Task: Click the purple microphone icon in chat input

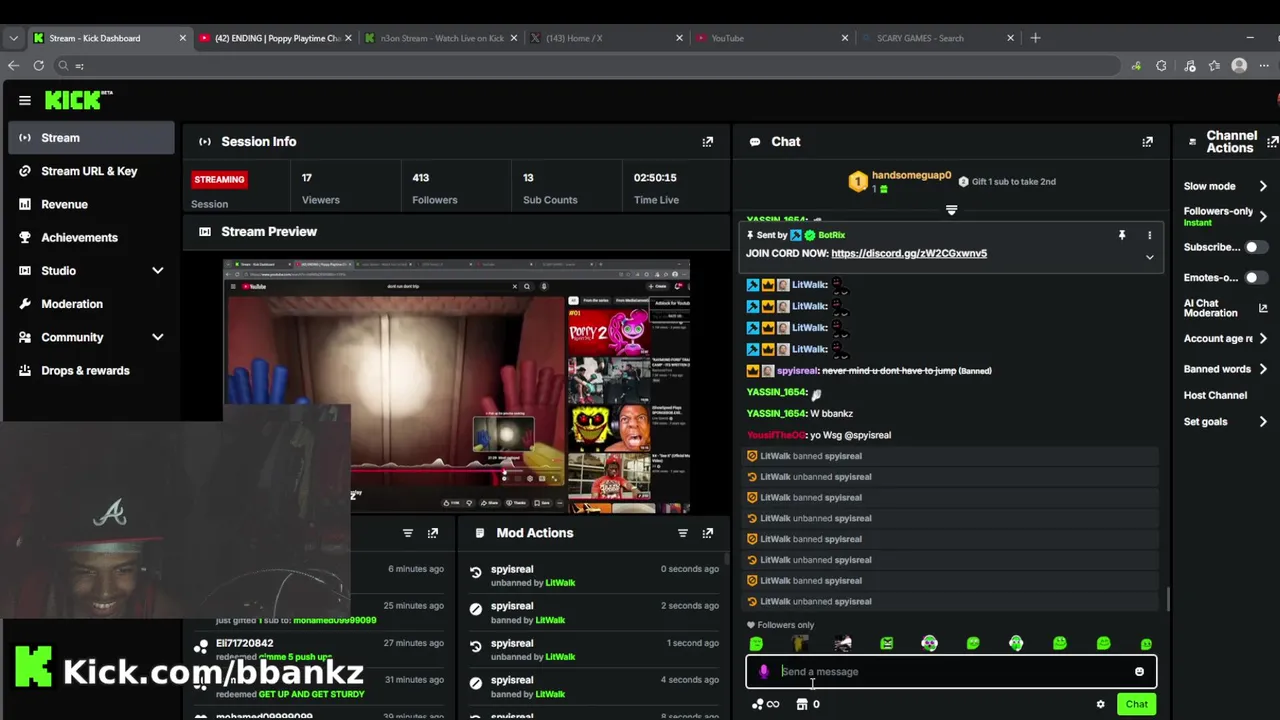Action: coord(764,672)
